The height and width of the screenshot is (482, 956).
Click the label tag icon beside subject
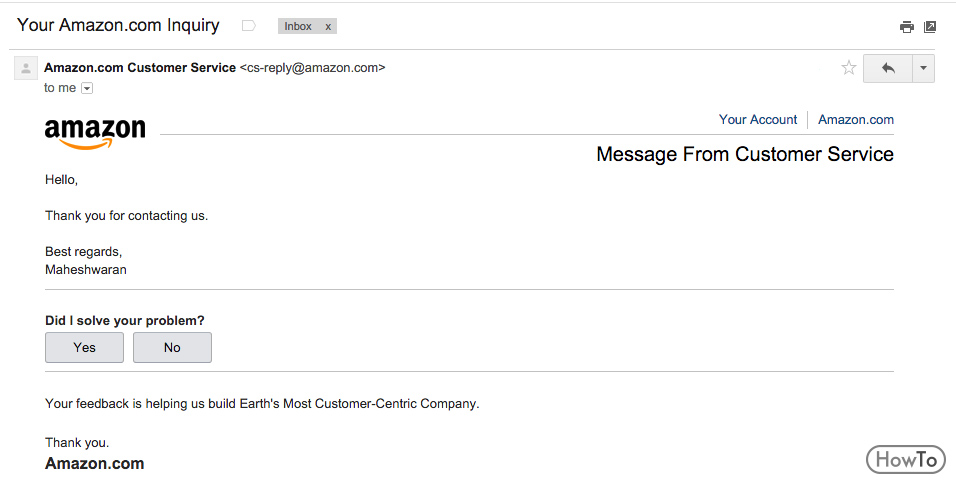coord(249,26)
